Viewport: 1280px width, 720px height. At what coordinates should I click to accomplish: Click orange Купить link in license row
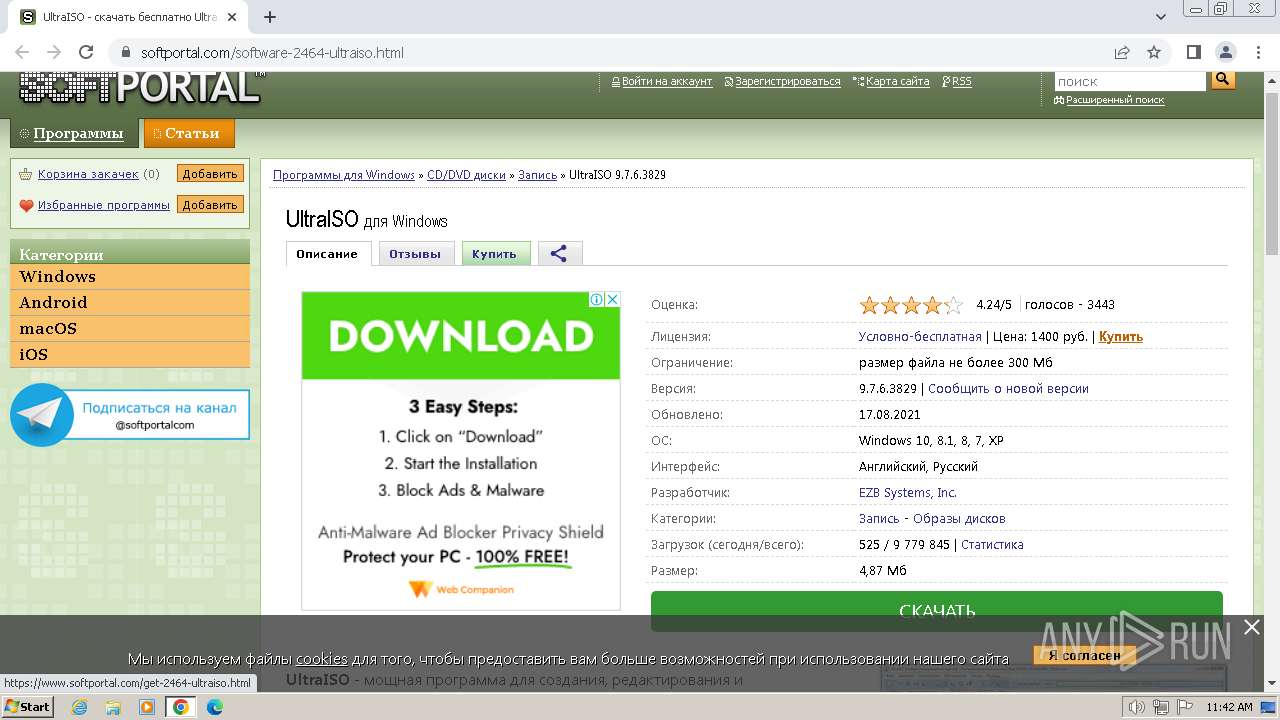click(1121, 337)
